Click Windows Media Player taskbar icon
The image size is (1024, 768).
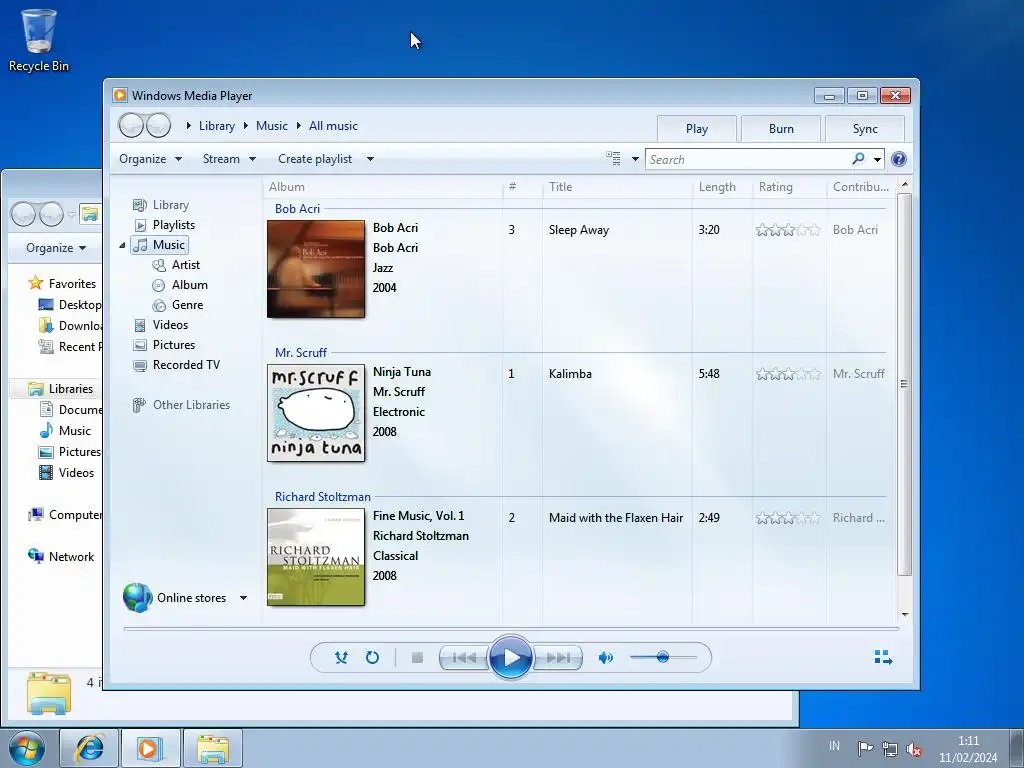click(x=150, y=748)
